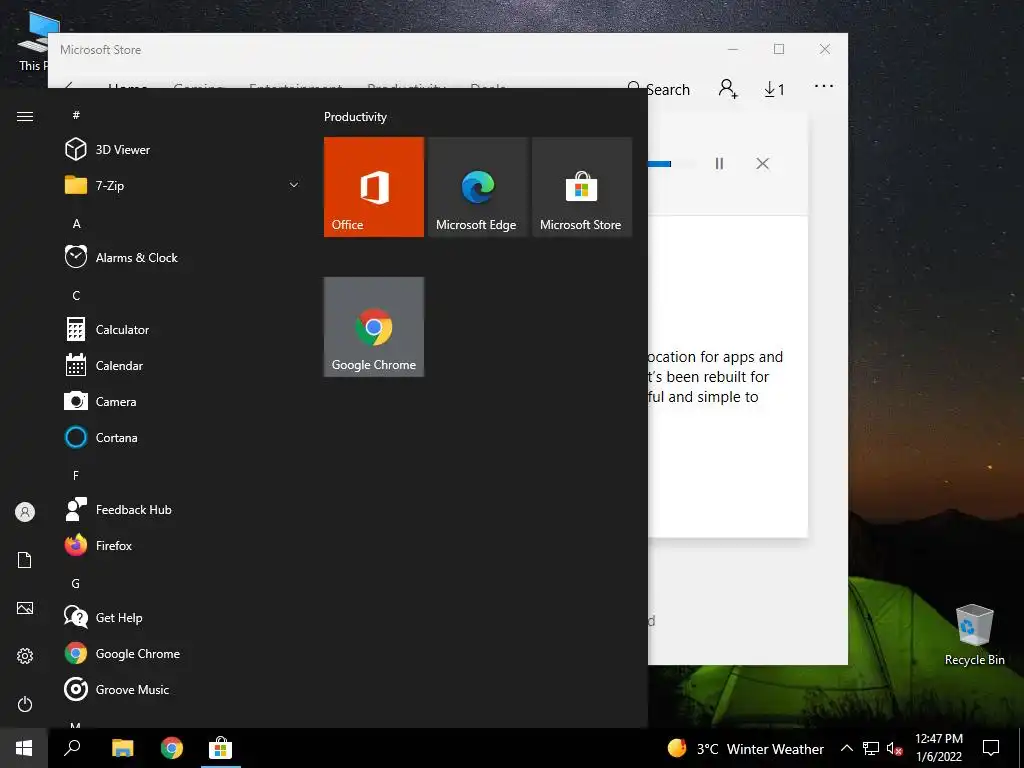Viewport: 1024px width, 768px height.
Task: Launch Google Chrome from the app list
Action: click(180, 653)
